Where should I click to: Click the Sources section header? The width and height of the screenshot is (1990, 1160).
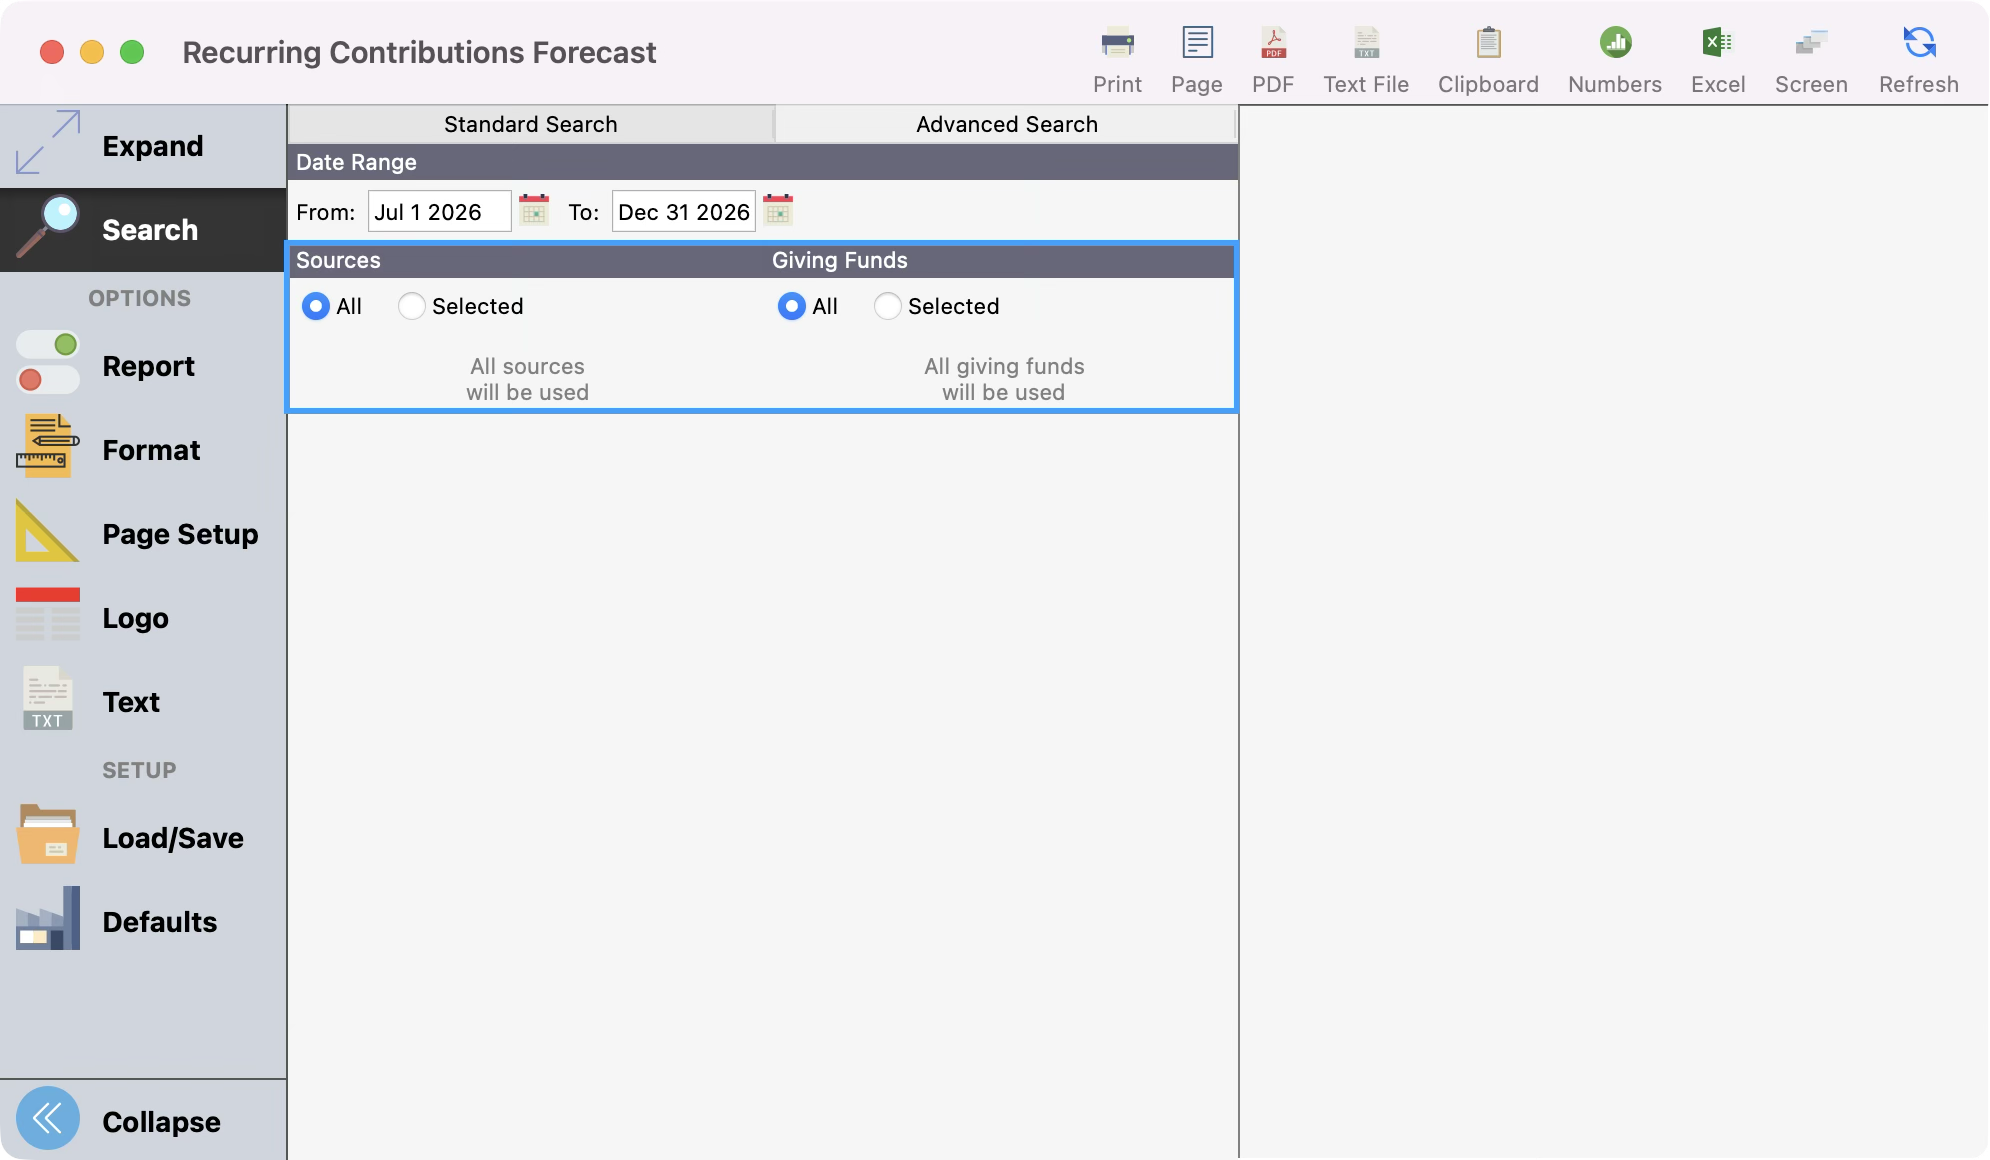click(x=338, y=260)
